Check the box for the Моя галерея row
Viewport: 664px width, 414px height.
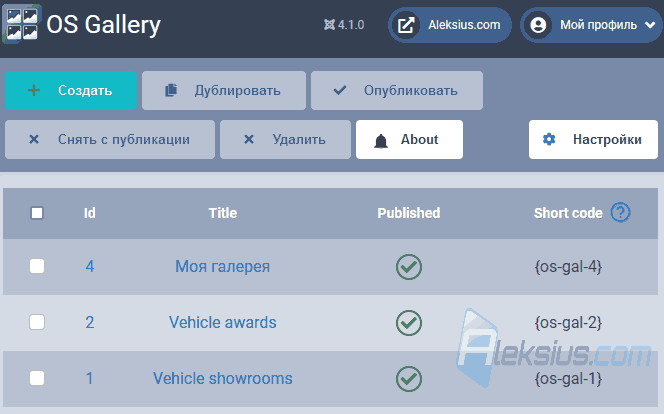(37, 266)
